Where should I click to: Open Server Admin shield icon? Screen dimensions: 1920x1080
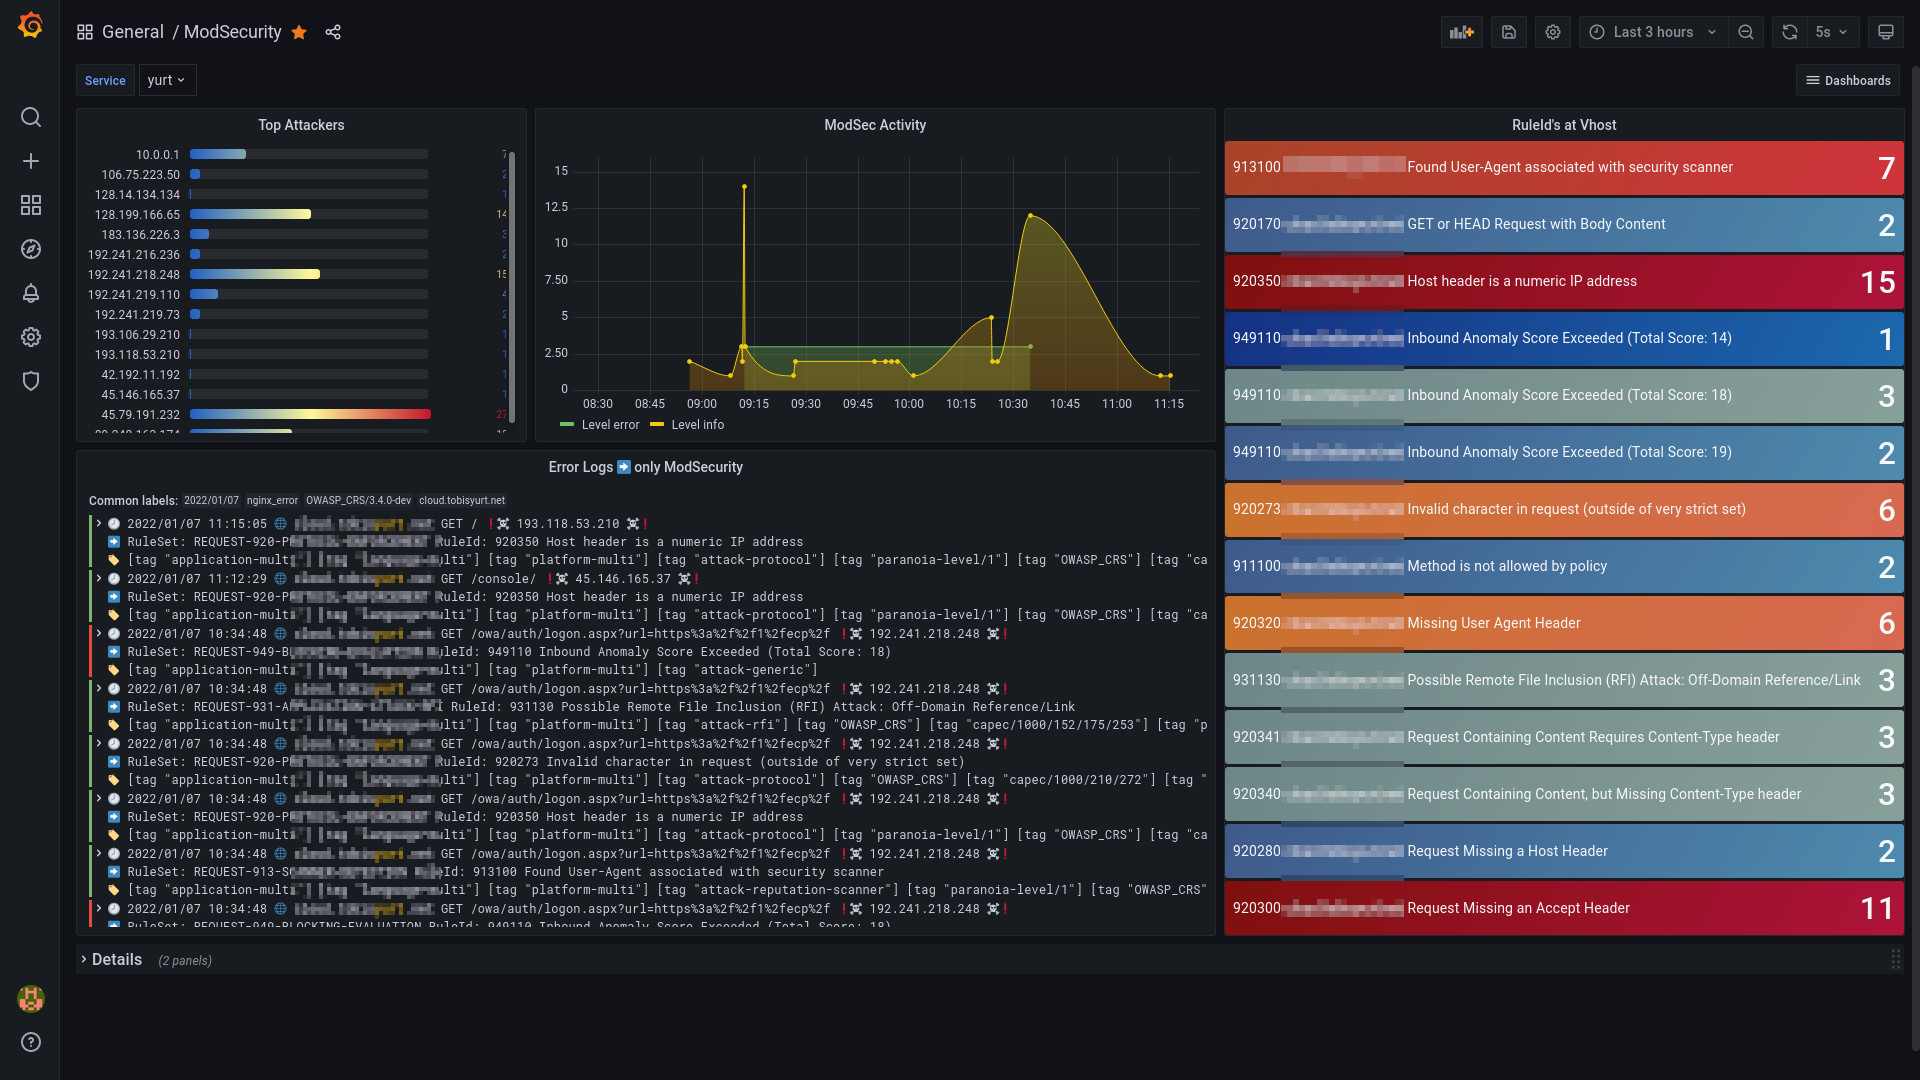tap(31, 381)
